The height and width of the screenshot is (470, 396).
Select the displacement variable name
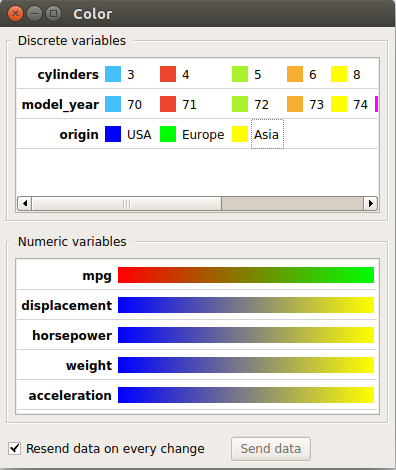point(66,306)
